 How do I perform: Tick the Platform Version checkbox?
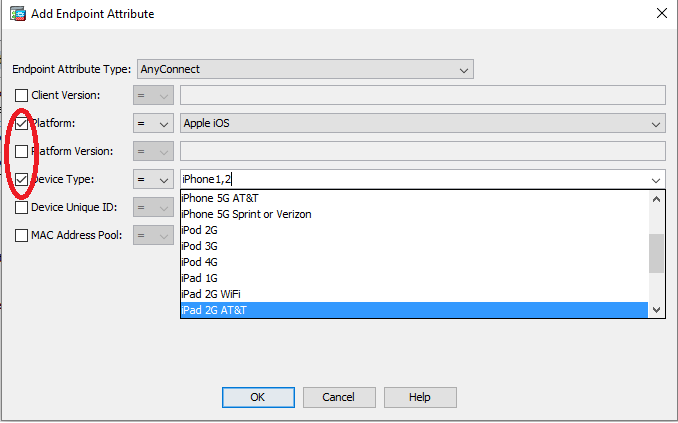coord(21,151)
